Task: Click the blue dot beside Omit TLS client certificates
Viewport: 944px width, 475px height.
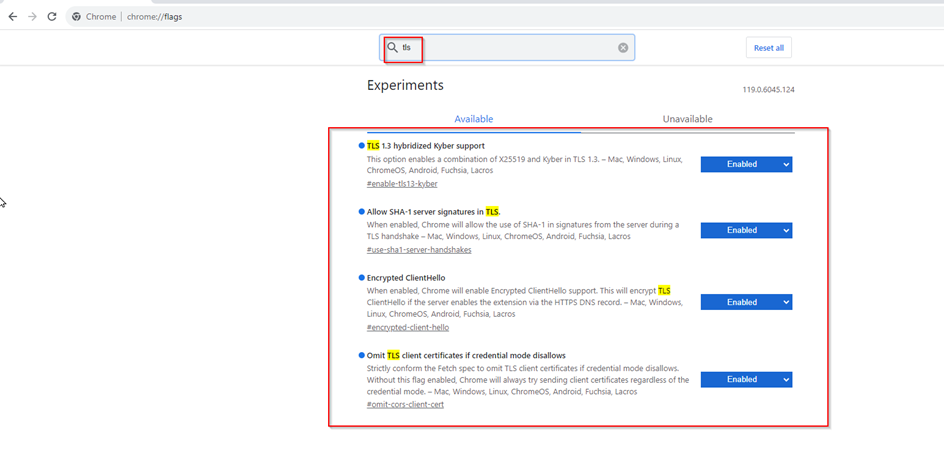Action: click(361, 355)
